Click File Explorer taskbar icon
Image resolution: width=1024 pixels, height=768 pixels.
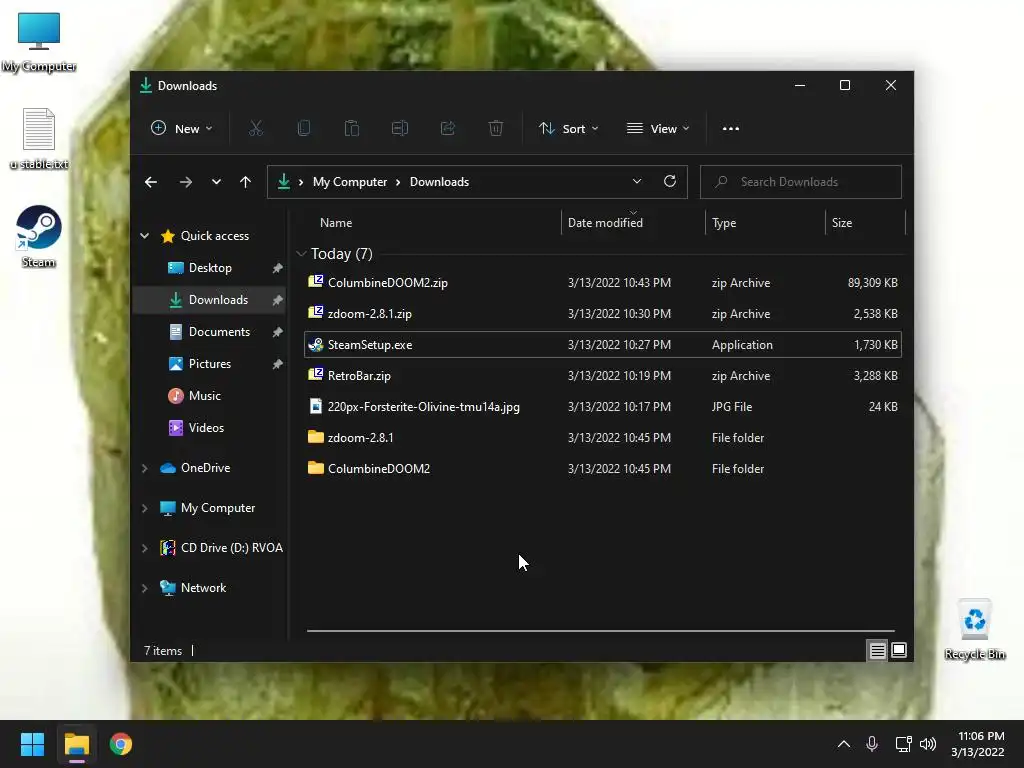coord(76,744)
